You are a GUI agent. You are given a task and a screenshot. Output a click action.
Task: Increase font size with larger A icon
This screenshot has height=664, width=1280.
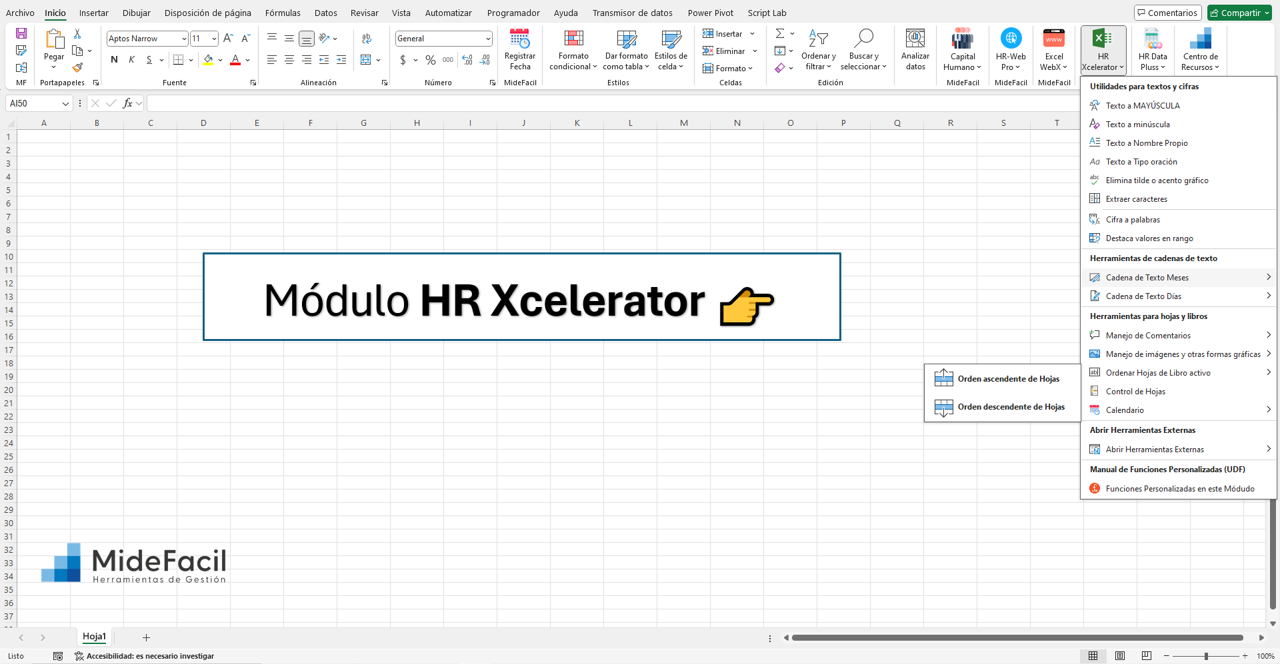[228, 38]
